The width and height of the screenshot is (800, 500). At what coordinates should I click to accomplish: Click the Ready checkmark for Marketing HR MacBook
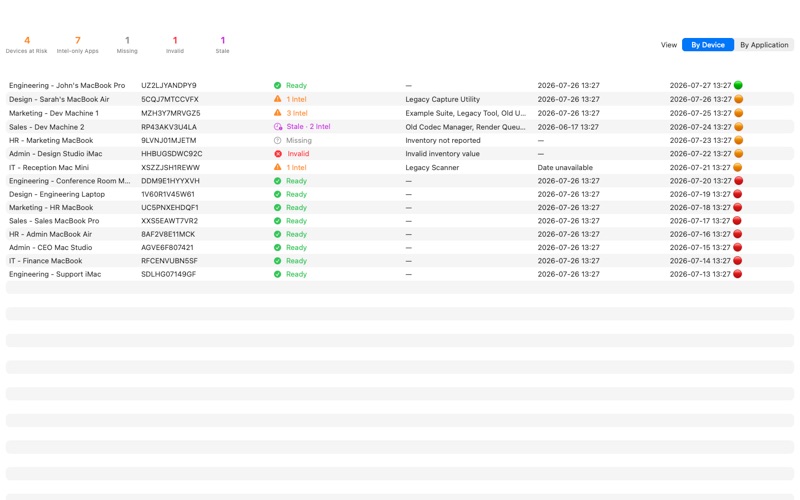[278, 208]
